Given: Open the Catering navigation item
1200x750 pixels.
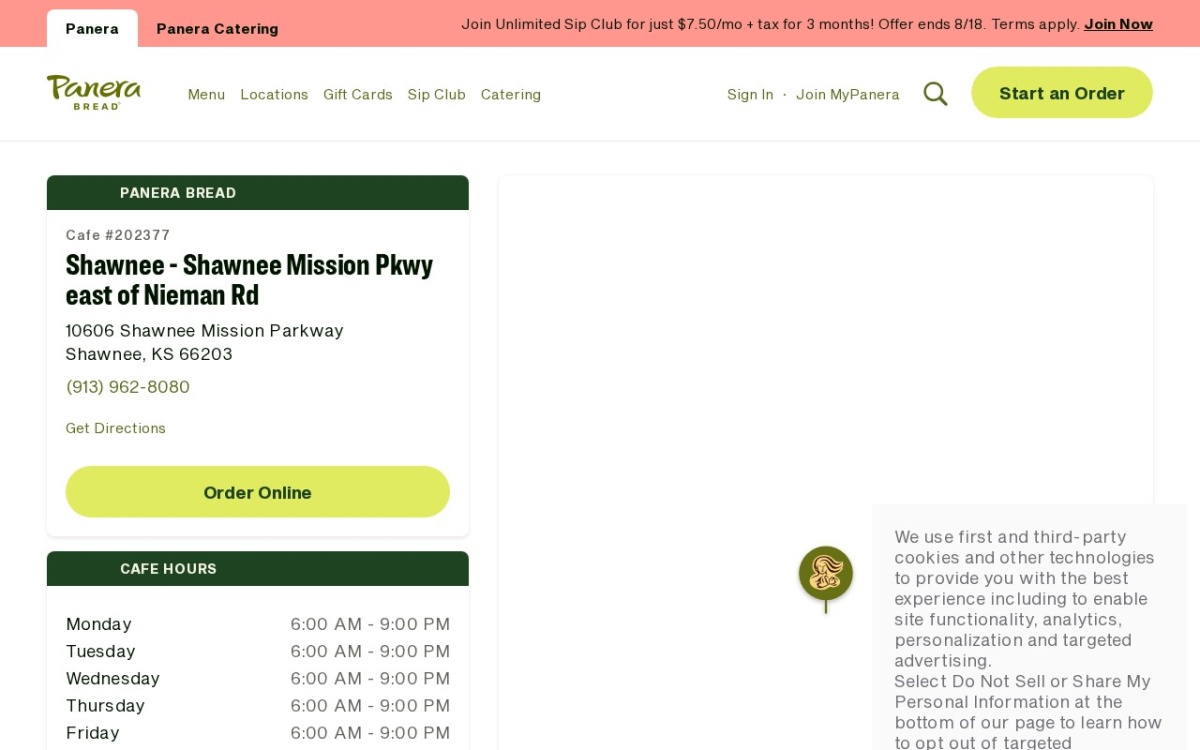Looking at the screenshot, I should click(x=511, y=94).
